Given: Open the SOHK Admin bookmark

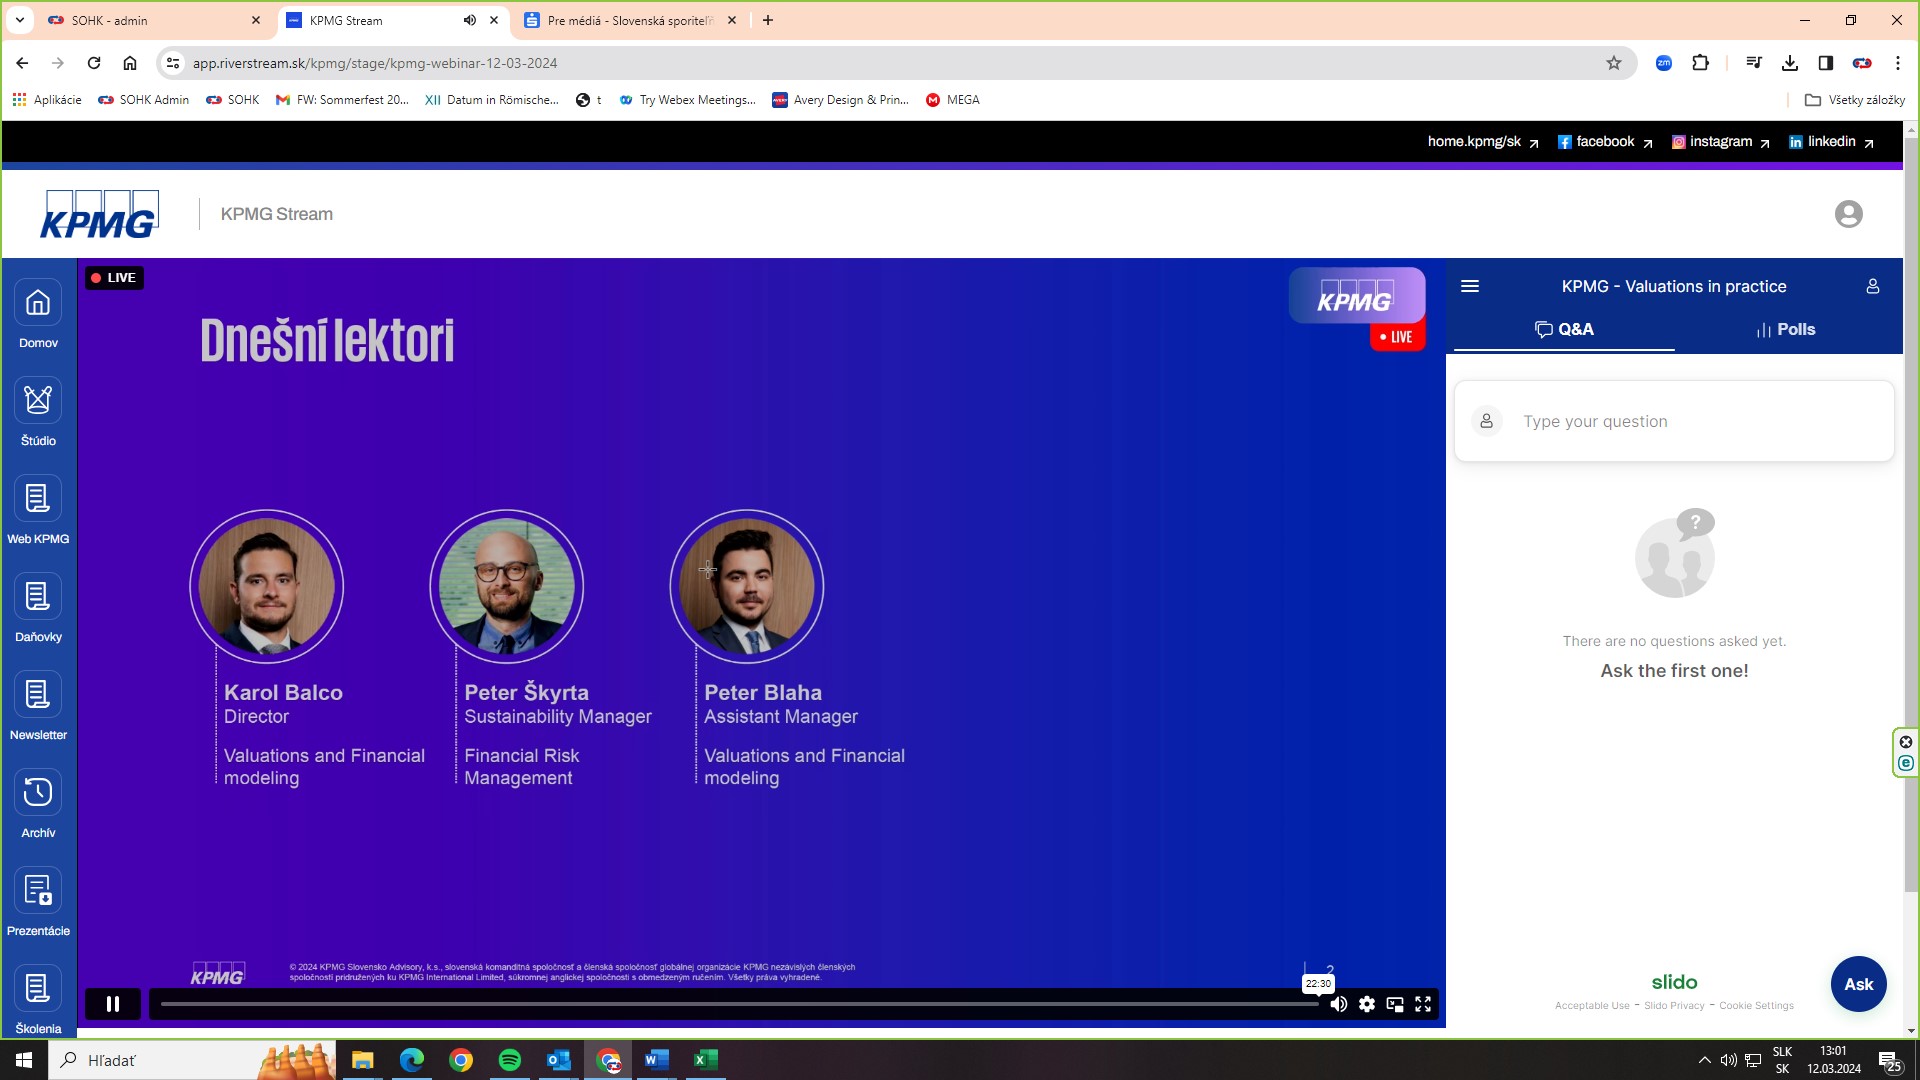Looking at the screenshot, I should [x=144, y=100].
